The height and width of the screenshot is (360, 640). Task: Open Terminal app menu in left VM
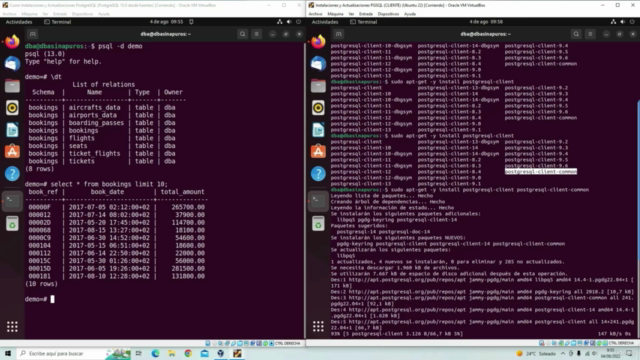(x=58, y=22)
